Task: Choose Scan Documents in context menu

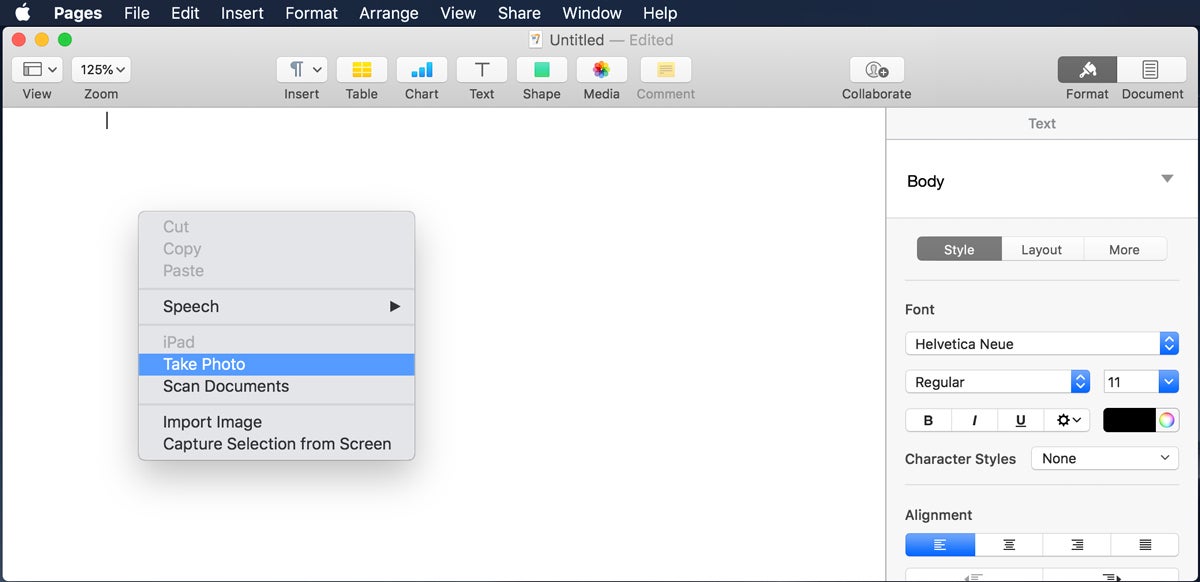Action: coord(276,387)
